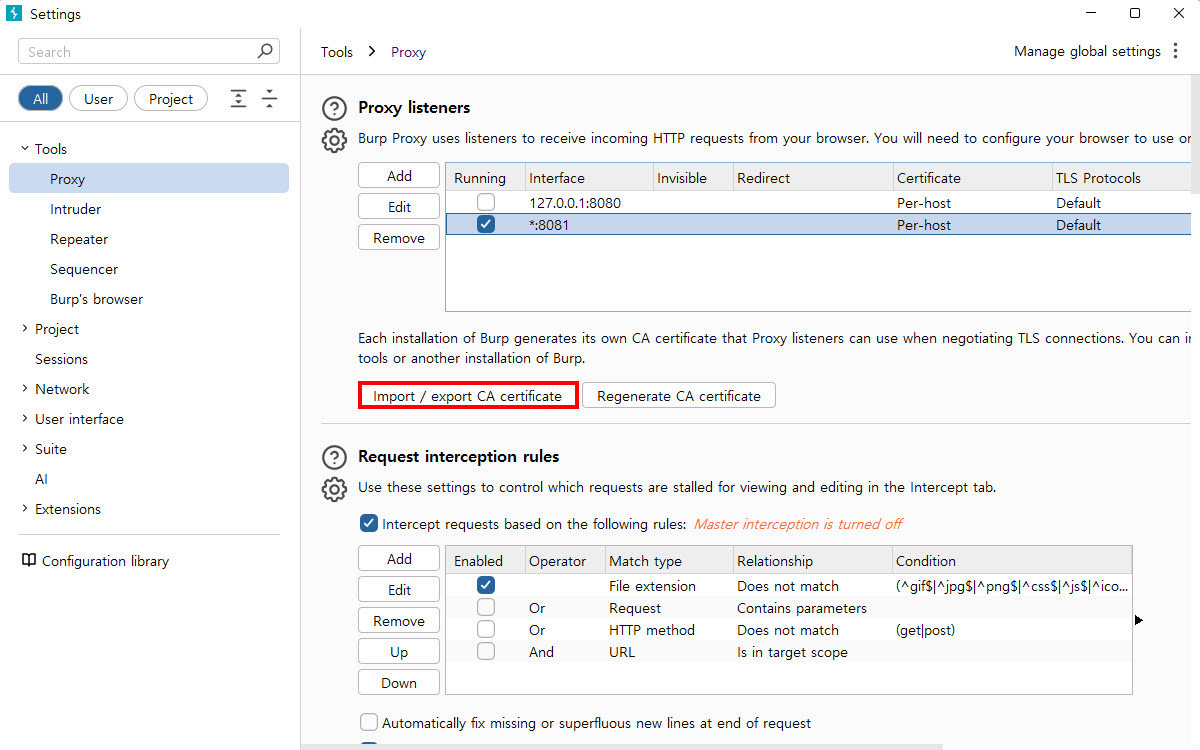Enable the 127.0.0.1:8080 listener Running checkbox
This screenshot has width=1200, height=750.
486,203
